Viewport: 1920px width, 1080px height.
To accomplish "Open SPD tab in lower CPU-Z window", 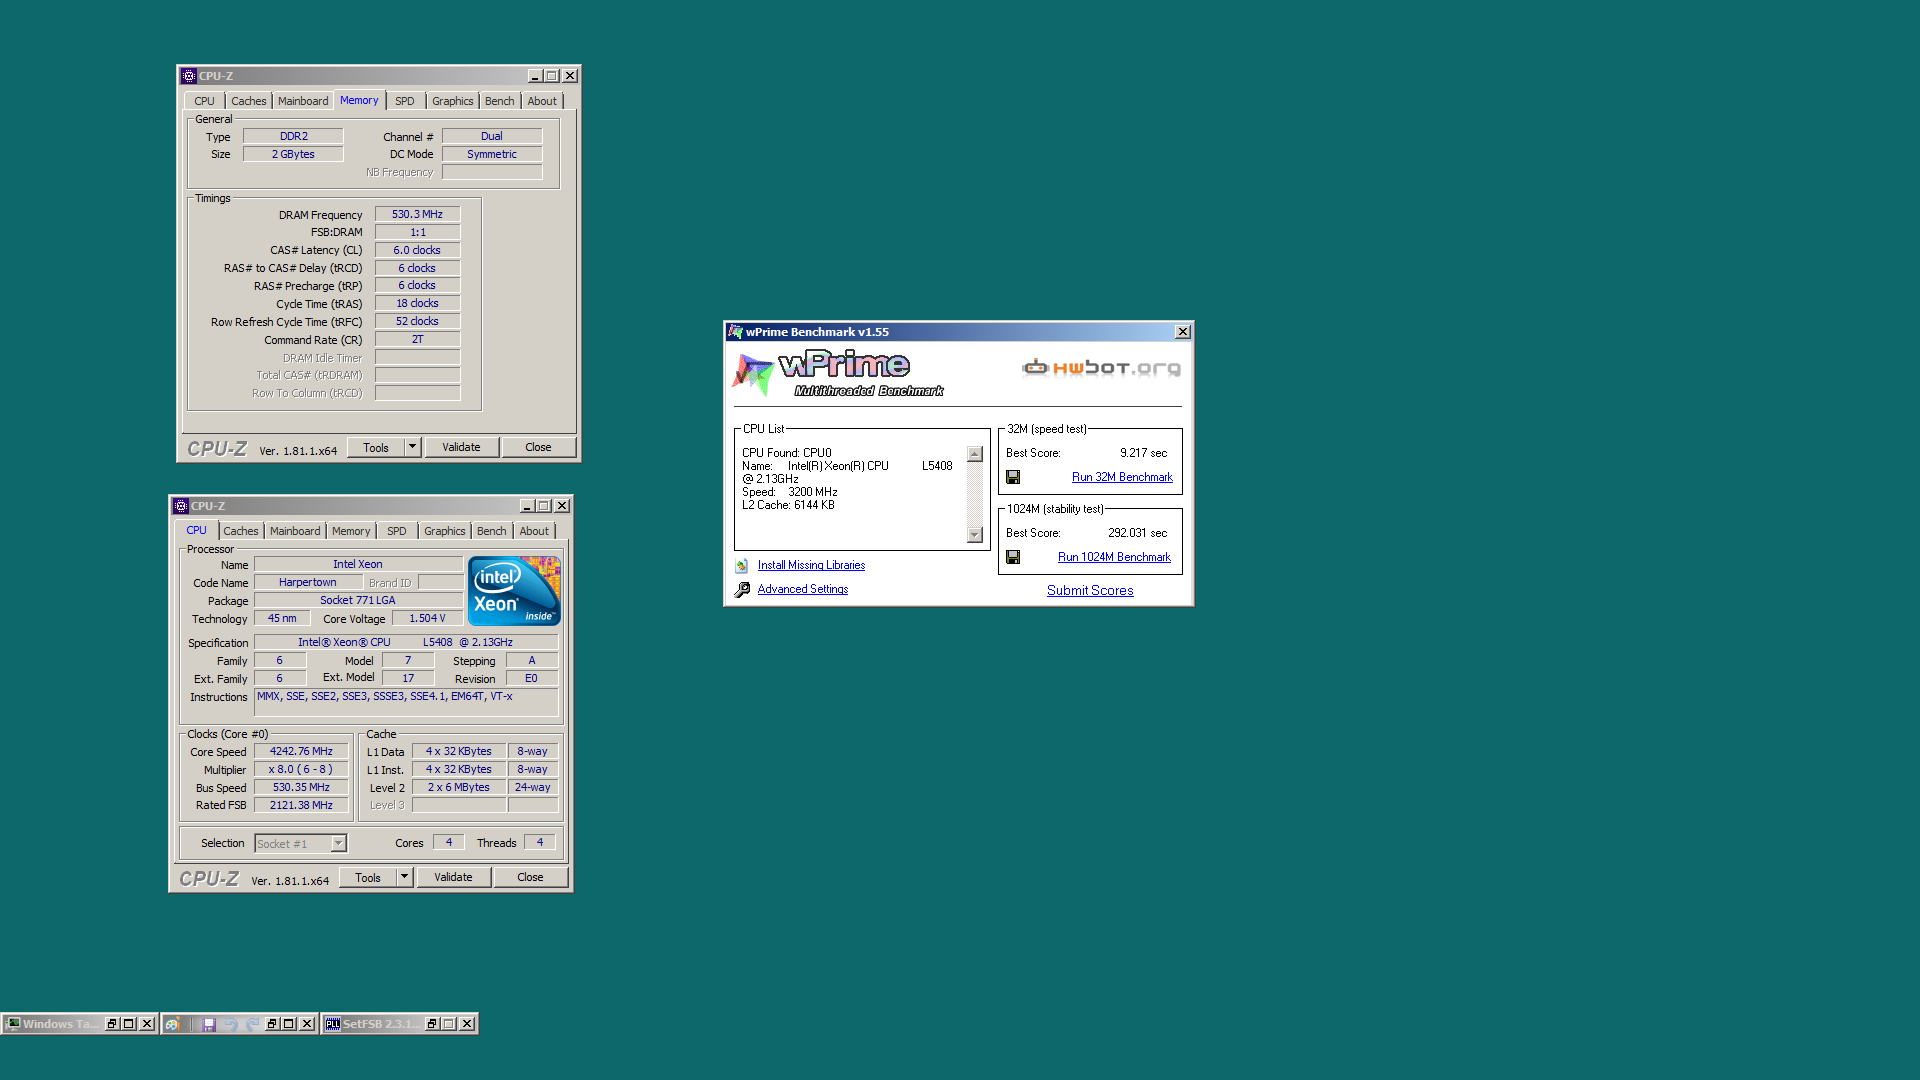I will [396, 531].
